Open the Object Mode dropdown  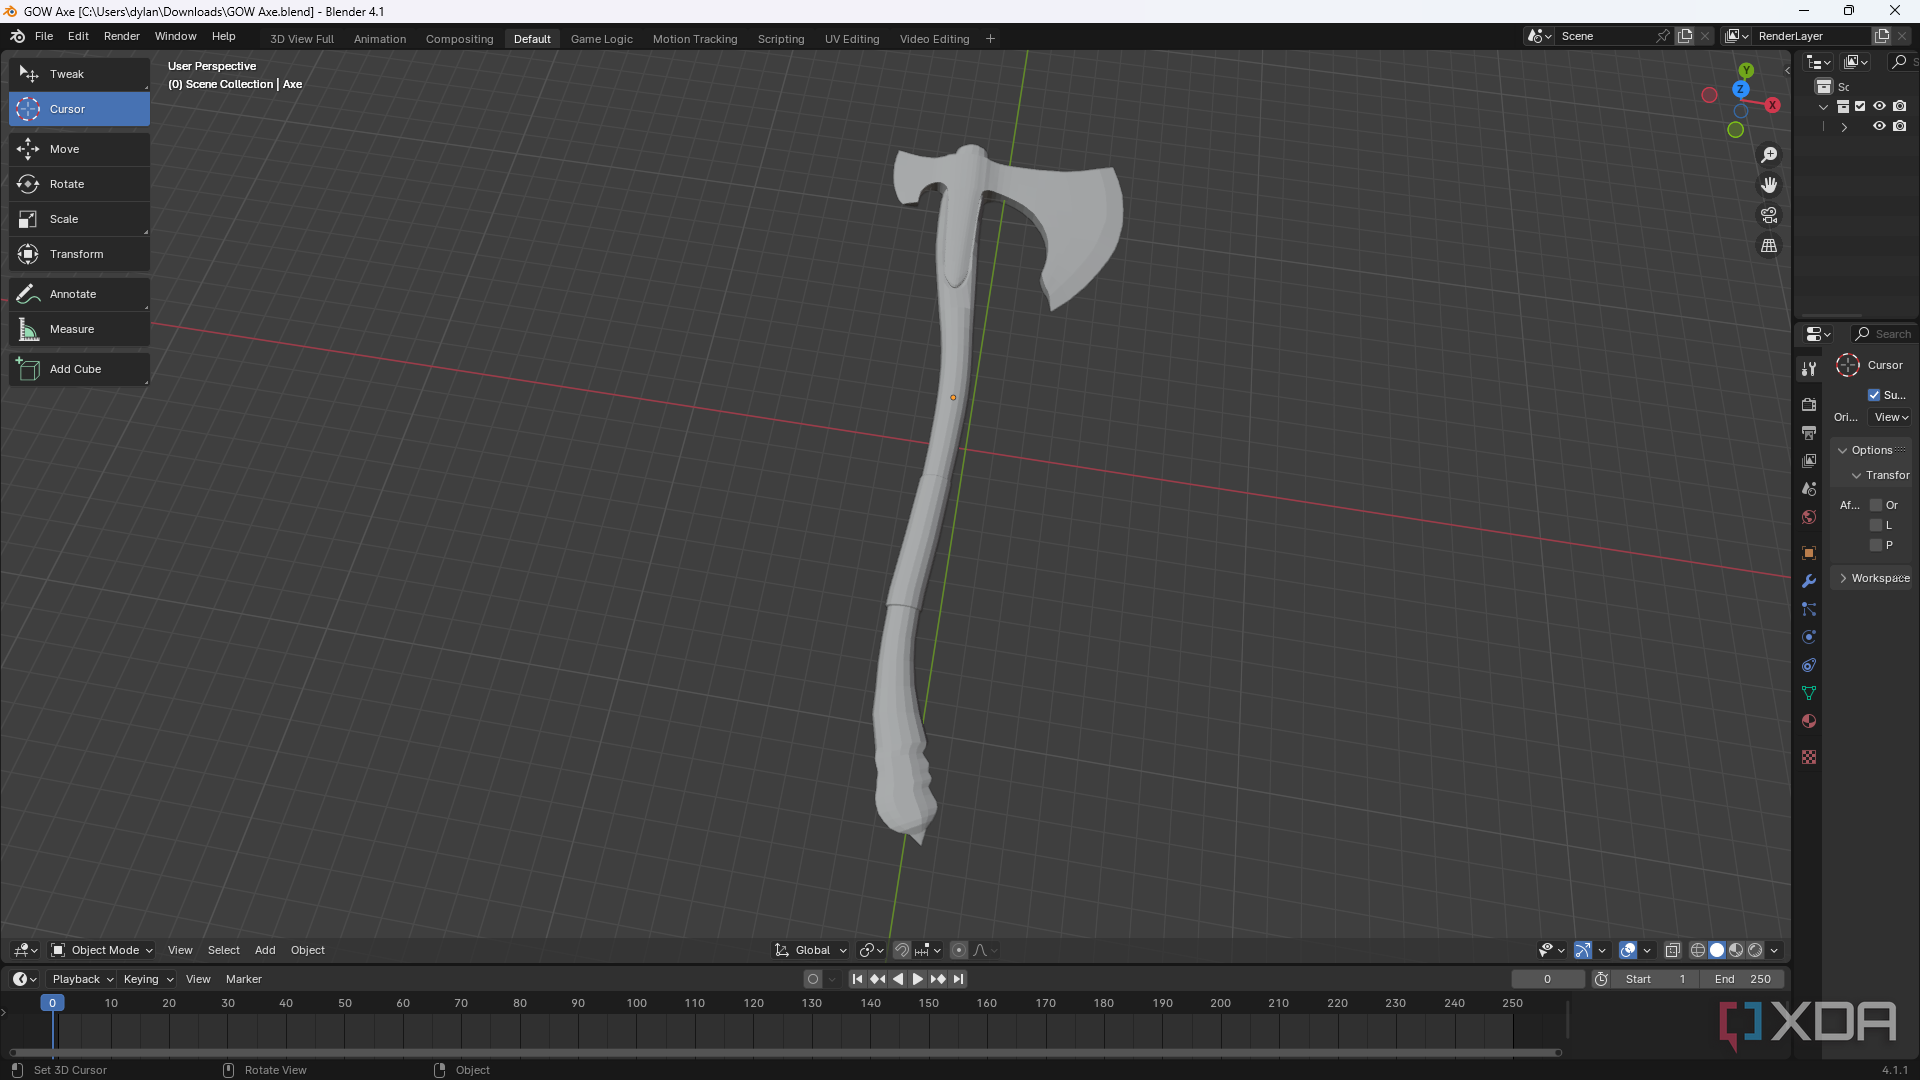(x=103, y=948)
